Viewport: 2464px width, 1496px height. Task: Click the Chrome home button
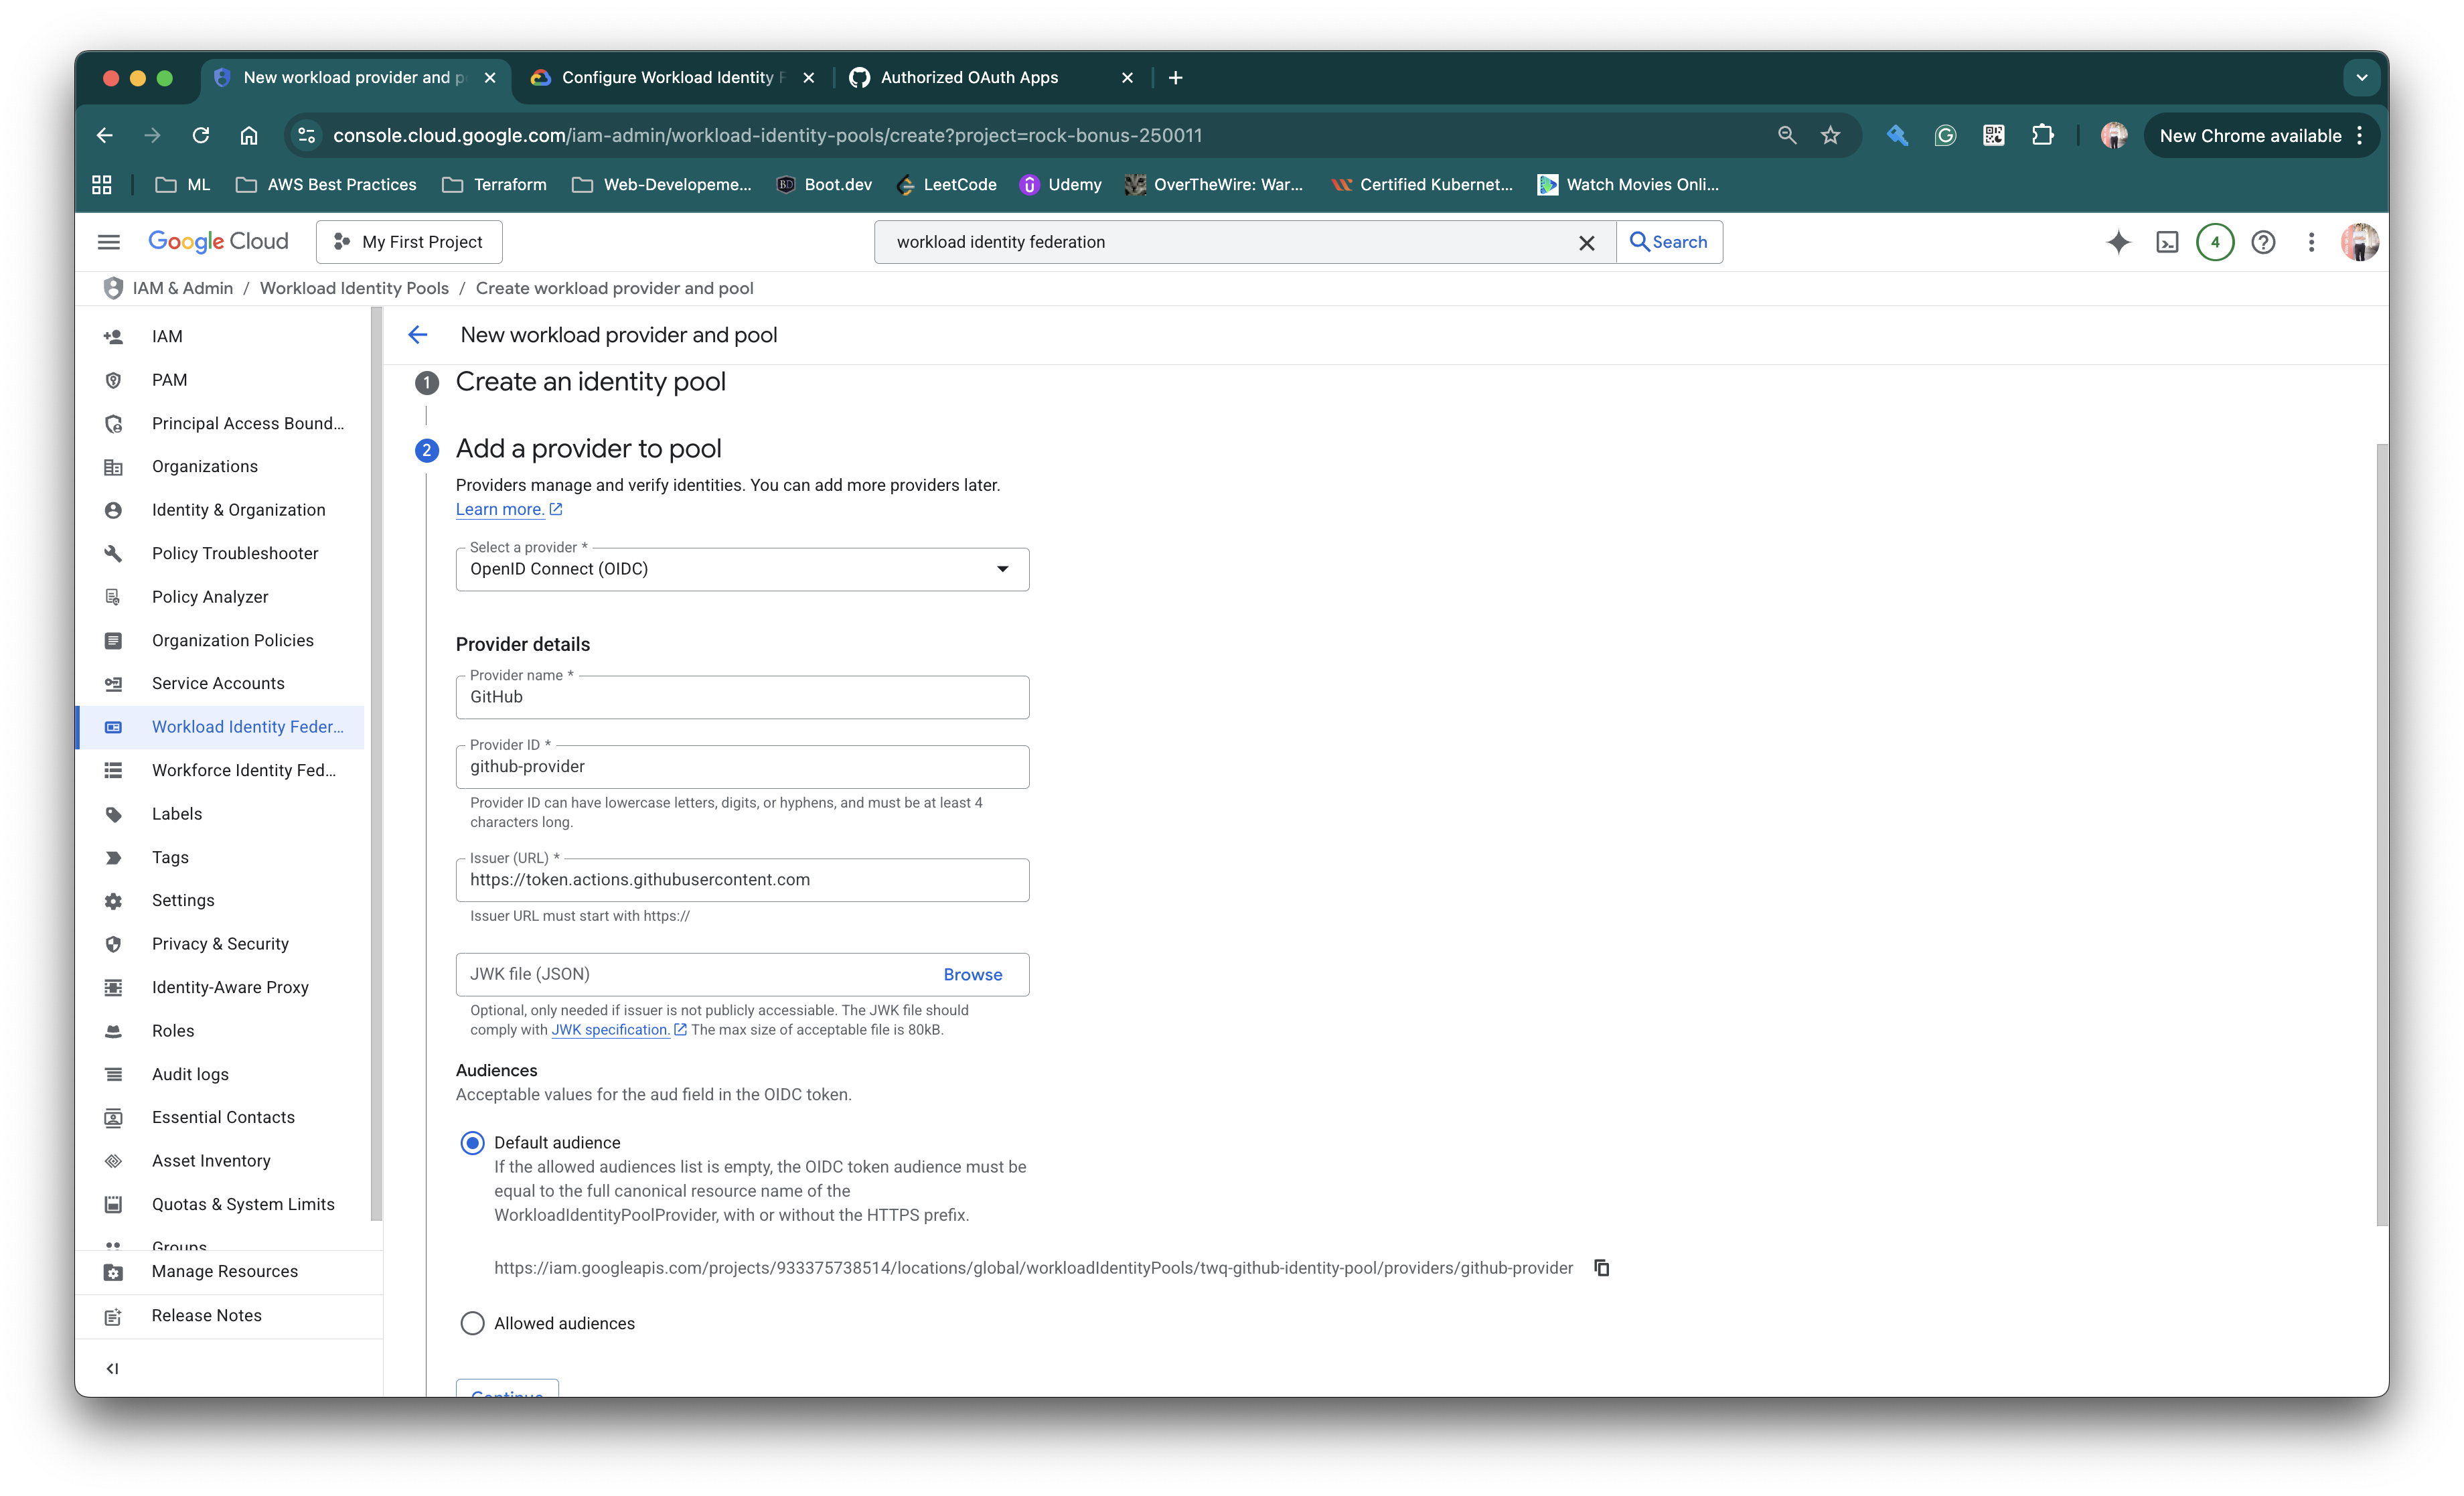(x=249, y=135)
